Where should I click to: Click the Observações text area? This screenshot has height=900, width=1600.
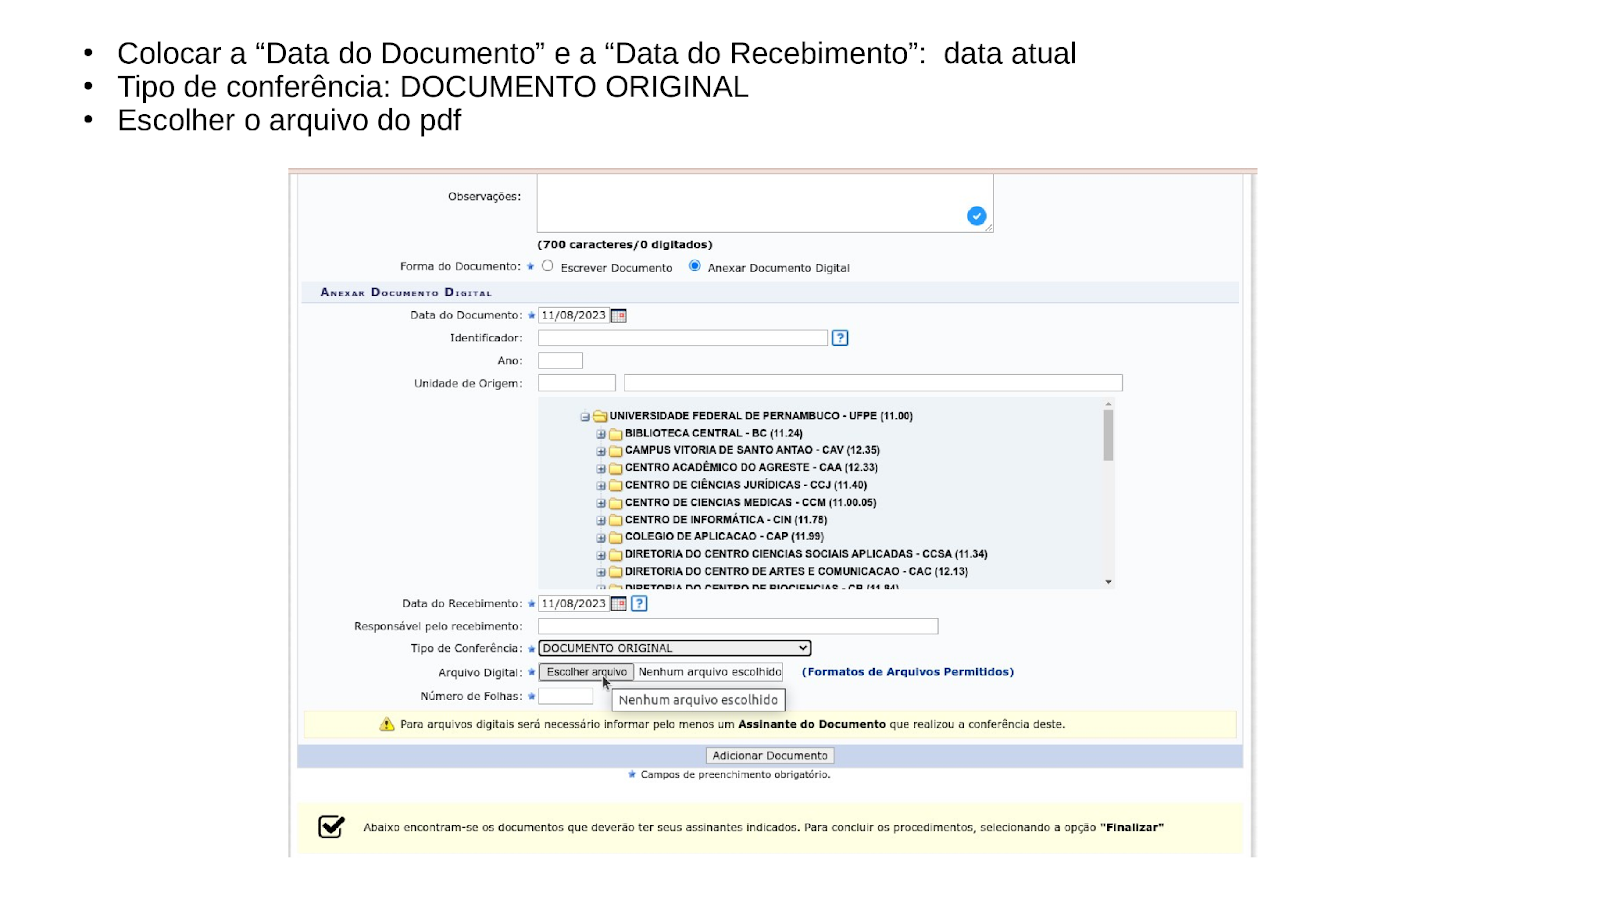pyautogui.click(x=765, y=203)
